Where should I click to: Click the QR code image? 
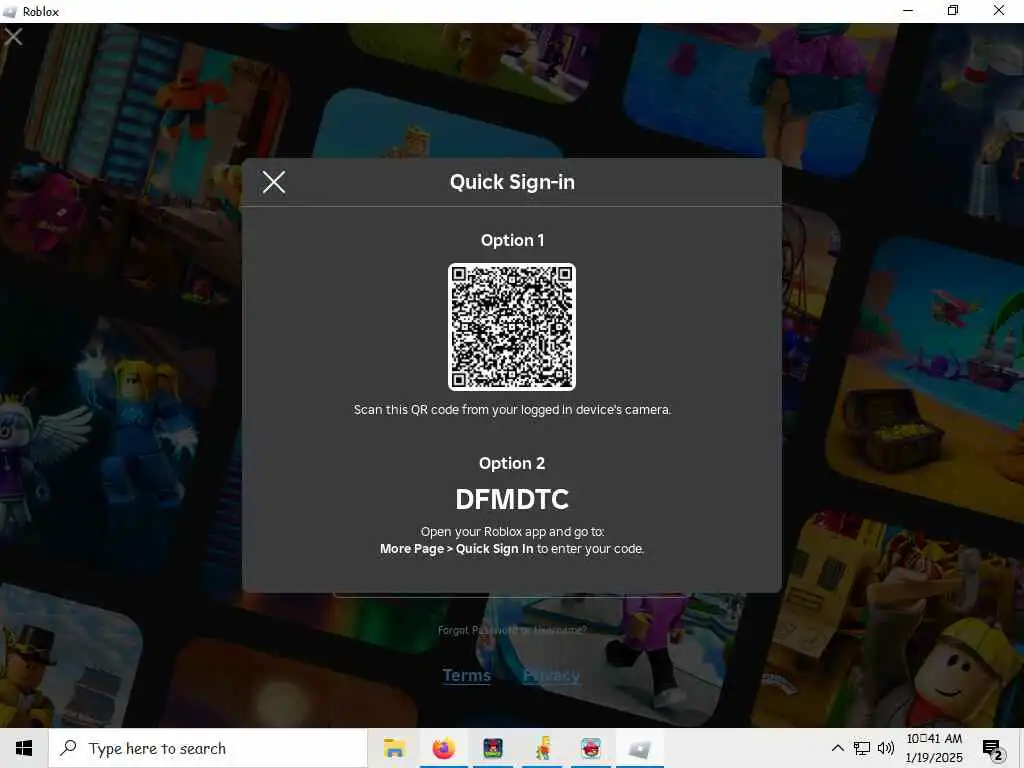pyautogui.click(x=512, y=327)
